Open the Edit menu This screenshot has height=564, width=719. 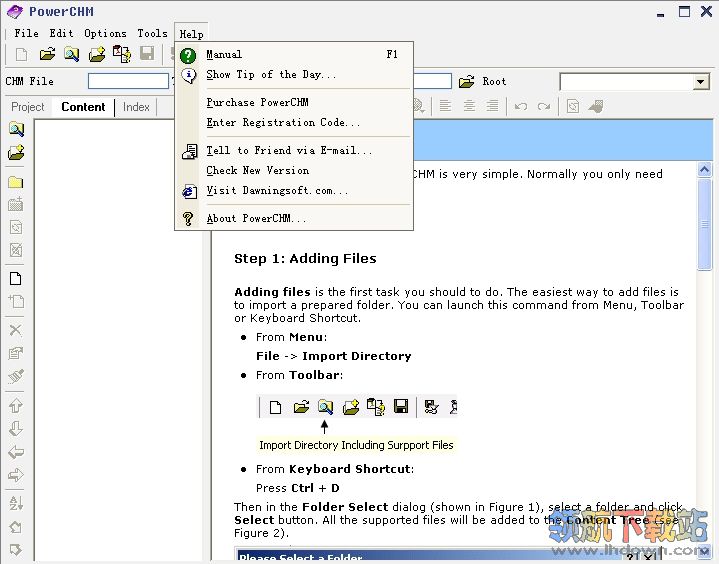61,33
